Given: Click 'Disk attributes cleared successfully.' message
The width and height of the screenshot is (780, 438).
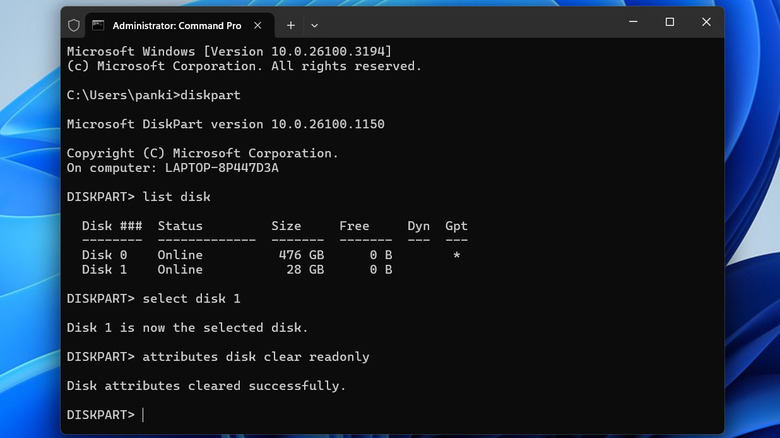Looking at the screenshot, I should pyautogui.click(x=206, y=386).
